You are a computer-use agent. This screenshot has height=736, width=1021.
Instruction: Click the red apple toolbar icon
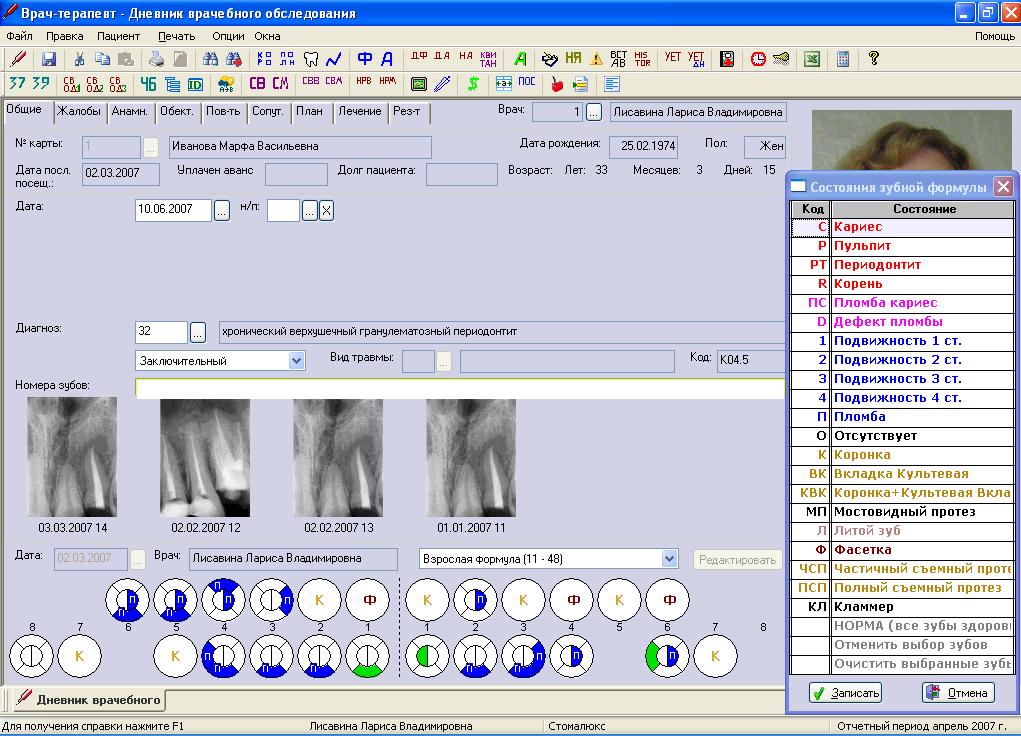coord(557,84)
